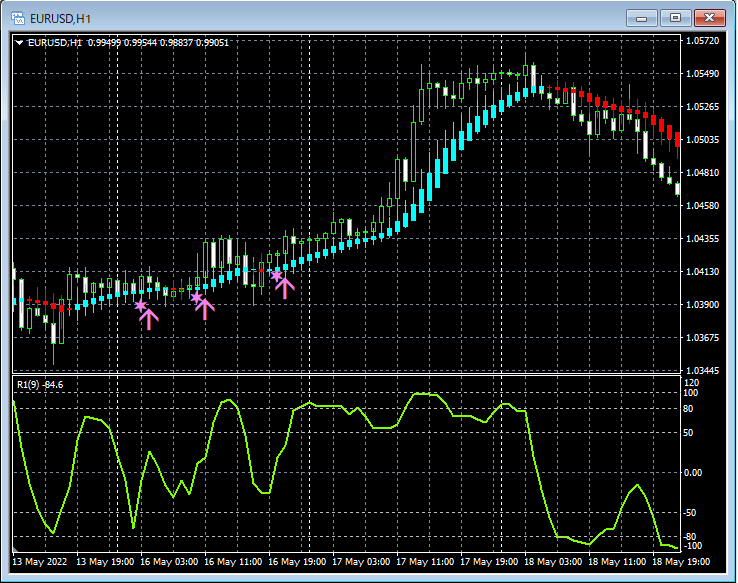Click the 17 May 19:00 time label
Image resolution: width=738 pixels, height=583 pixels.
coord(489,561)
